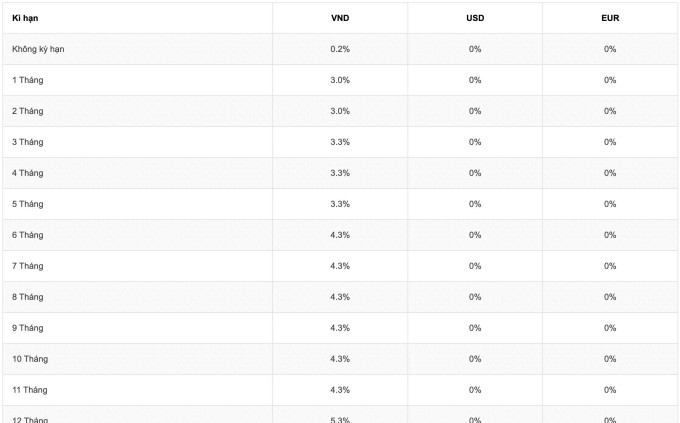Click the EUR column header
Image resolution: width=680 pixels, height=423 pixels.
[x=610, y=18]
